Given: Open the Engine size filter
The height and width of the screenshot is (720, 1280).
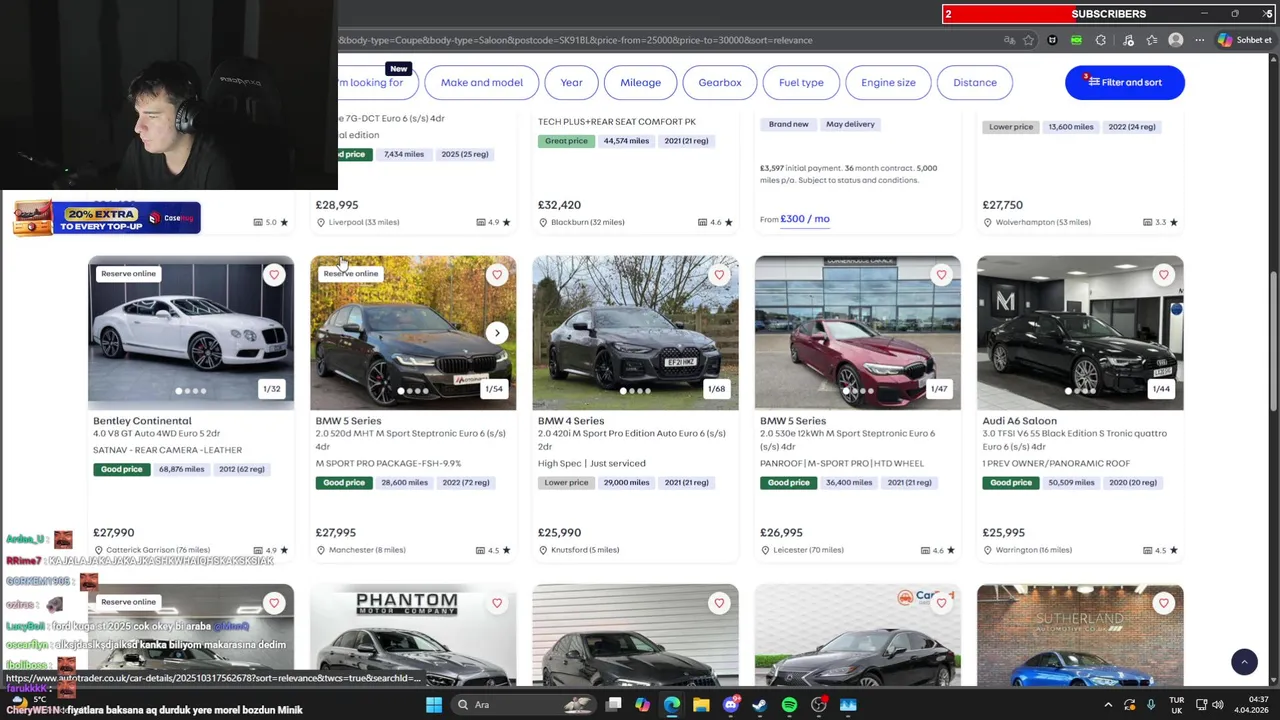Looking at the screenshot, I should click(888, 83).
